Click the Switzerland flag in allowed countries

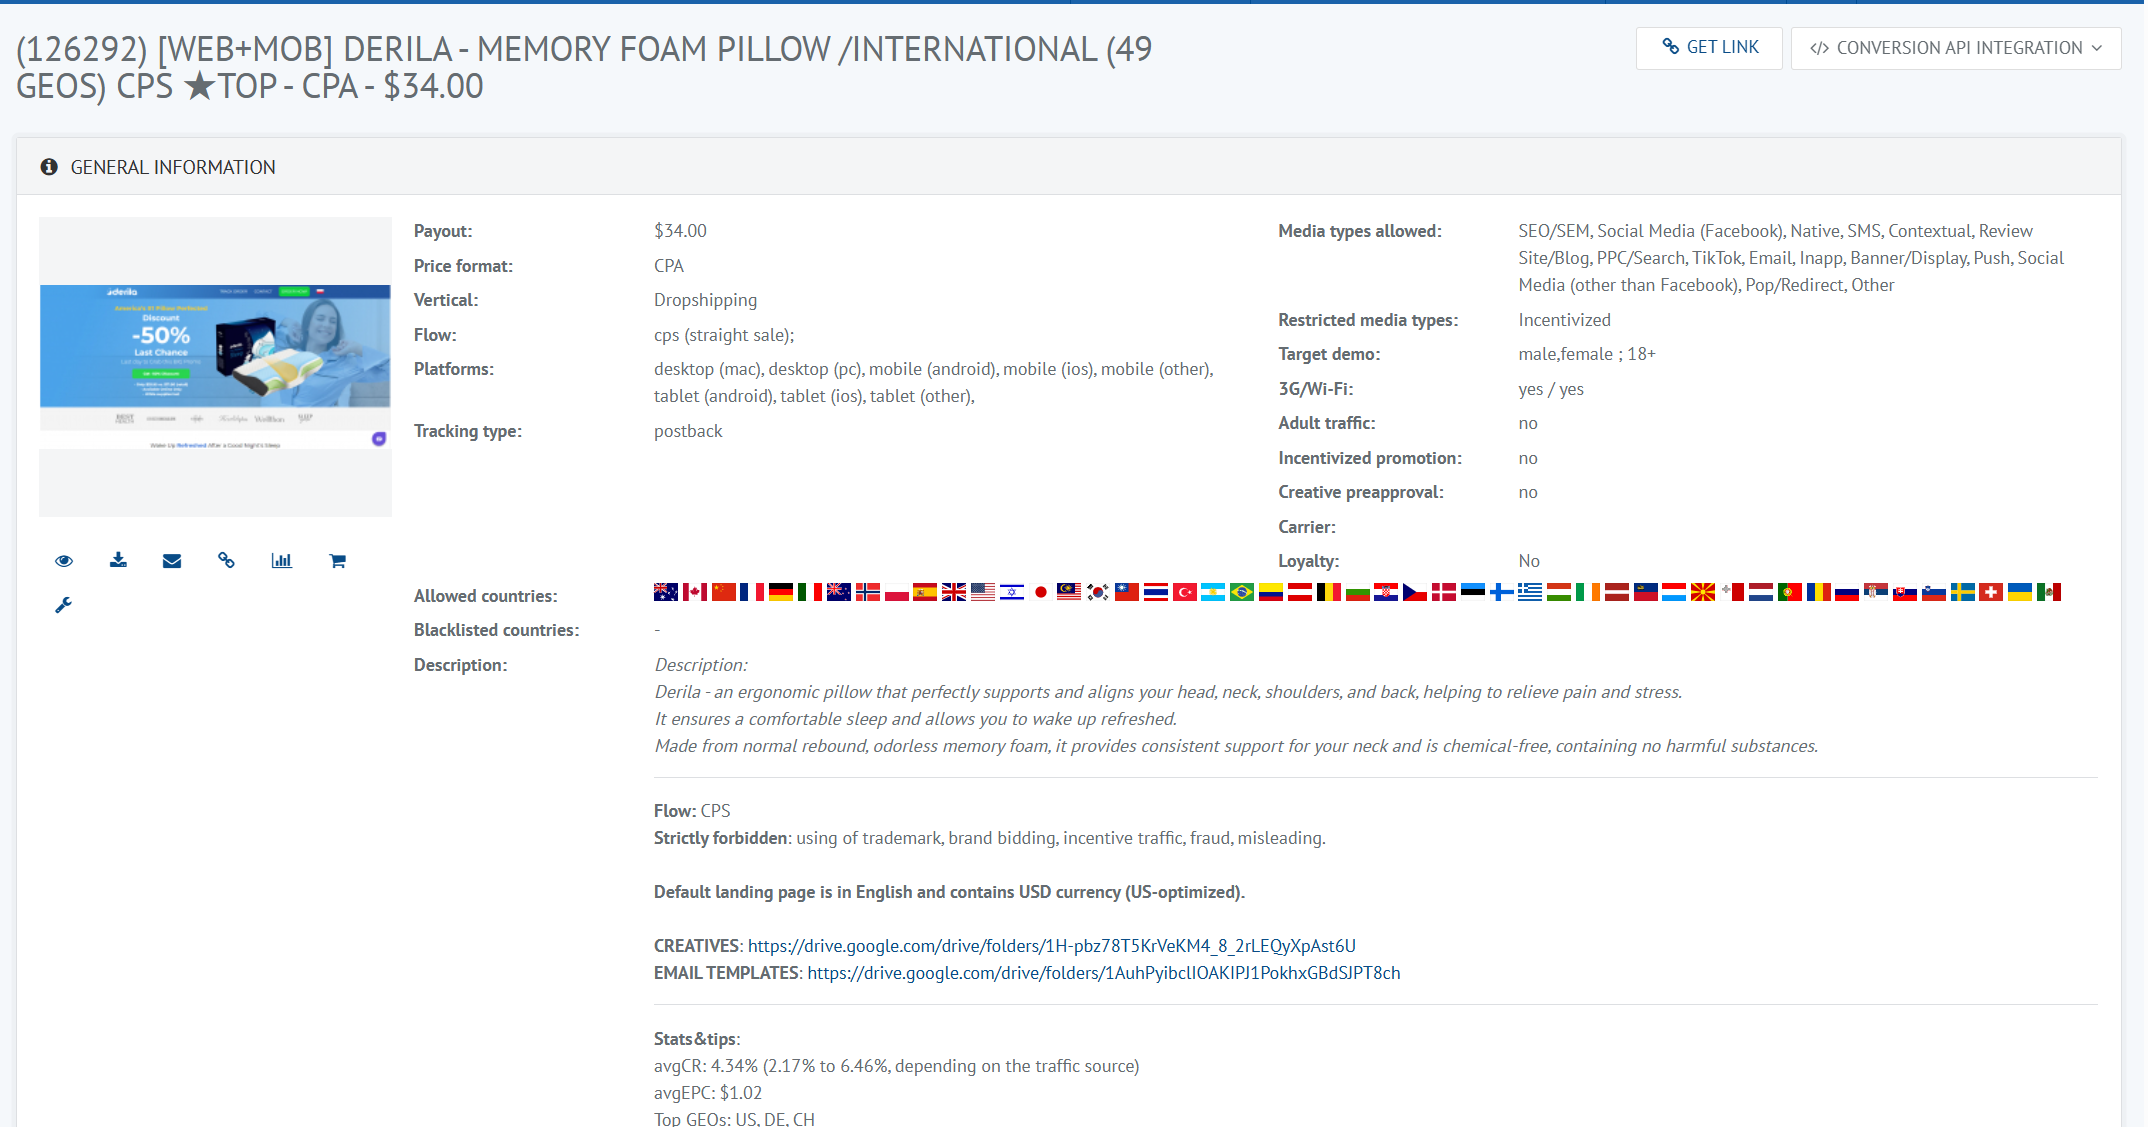(1991, 592)
